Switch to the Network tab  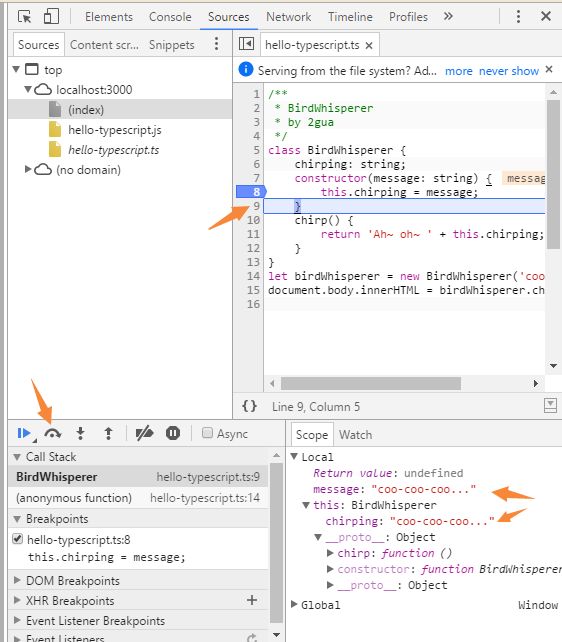tap(289, 17)
